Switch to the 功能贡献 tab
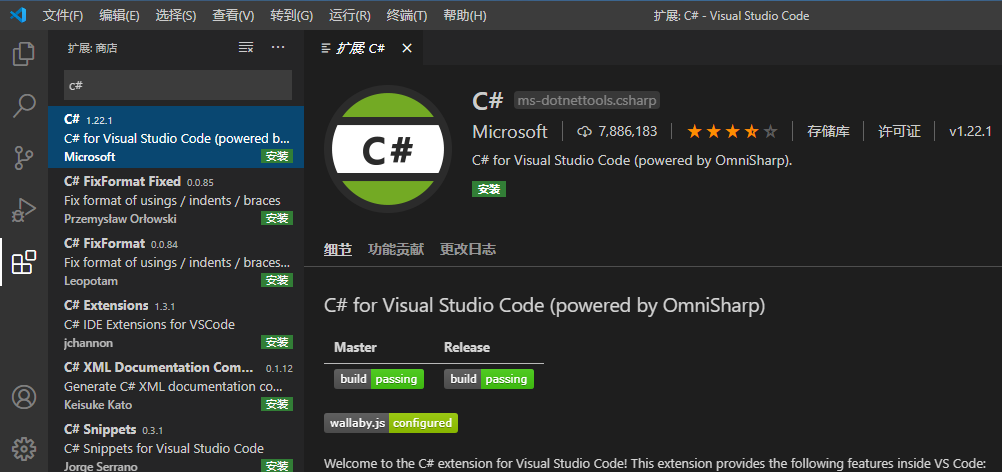Image resolution: width=1002 pixels, height=472 pixels. pyautogui.click(x=396, y=249)
